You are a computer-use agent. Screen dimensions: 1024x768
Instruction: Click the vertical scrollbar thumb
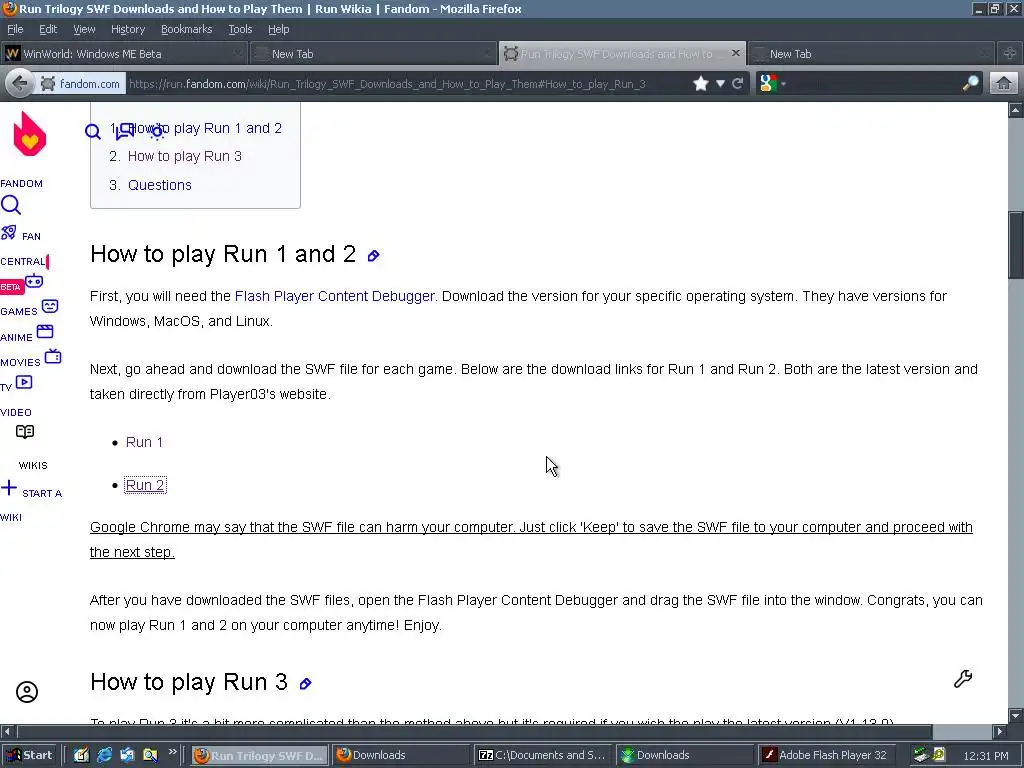pos(1016,246)
